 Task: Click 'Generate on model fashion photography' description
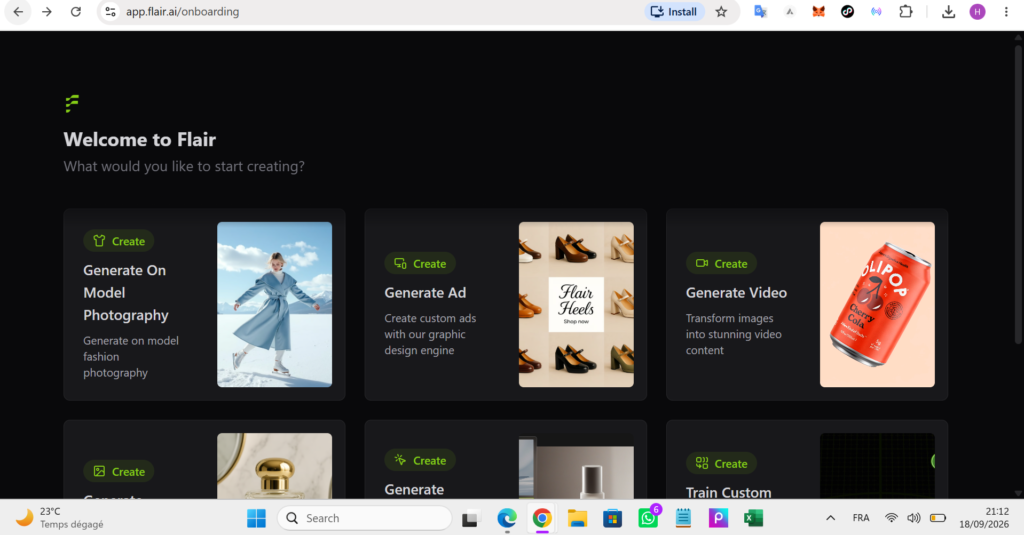tap(131, 357)
